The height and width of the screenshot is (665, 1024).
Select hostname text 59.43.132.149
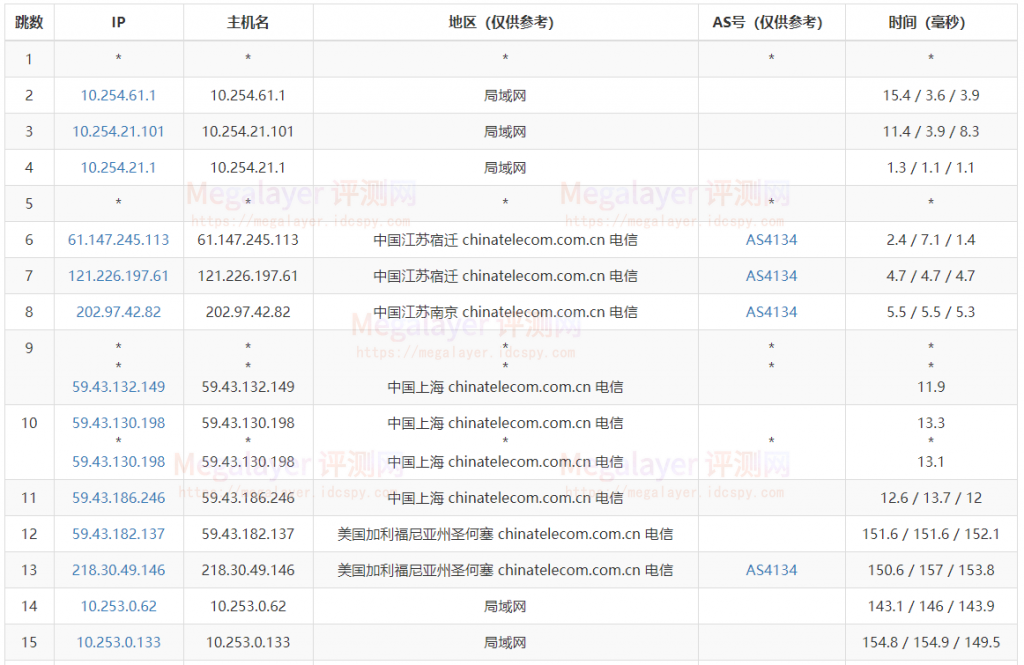click(x=248, y=387)
